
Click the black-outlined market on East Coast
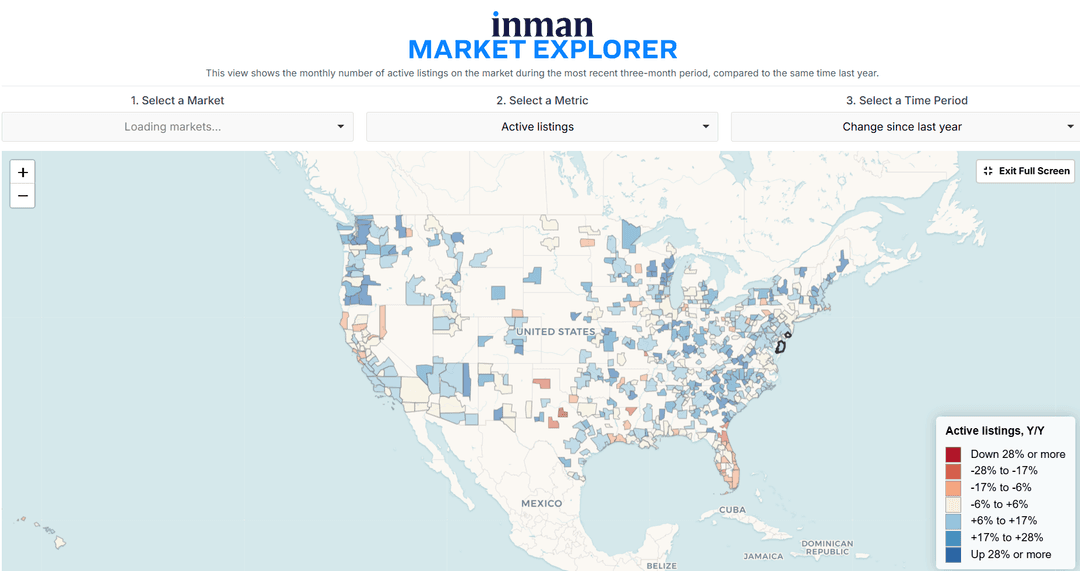tap(782, 343)
